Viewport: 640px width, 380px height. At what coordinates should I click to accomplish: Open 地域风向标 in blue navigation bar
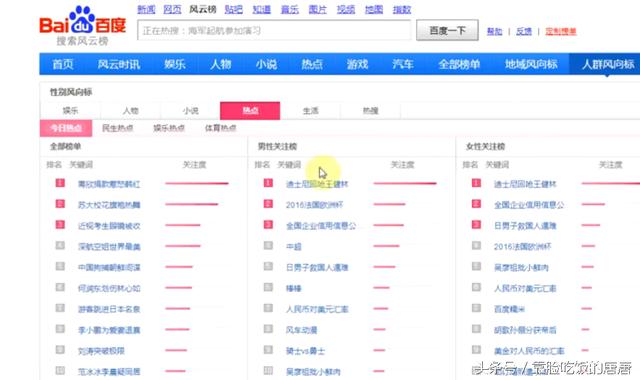(x=531, y=64)
